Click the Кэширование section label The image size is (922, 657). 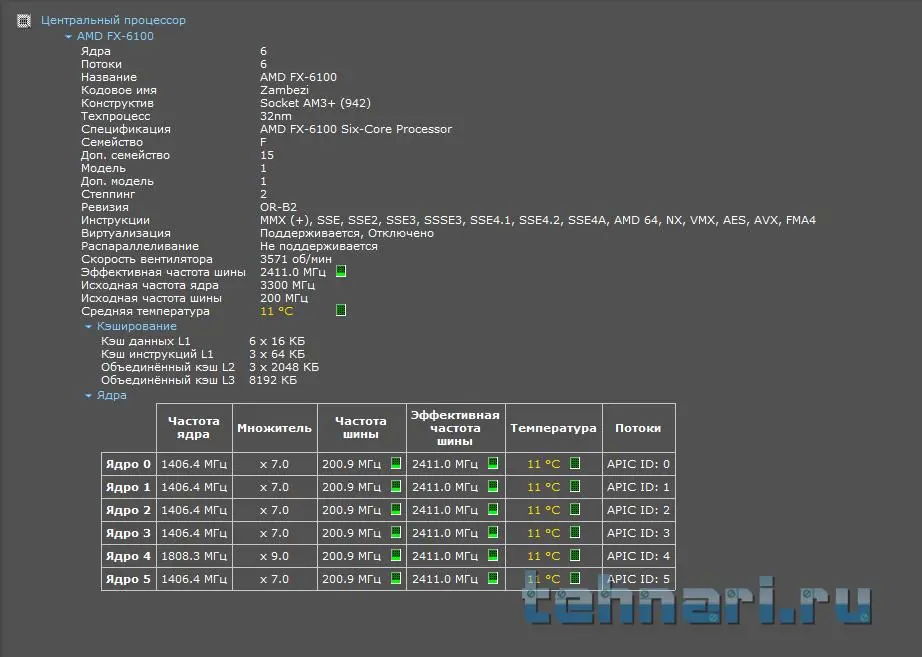pyautogui.click(x=137, y=327)
